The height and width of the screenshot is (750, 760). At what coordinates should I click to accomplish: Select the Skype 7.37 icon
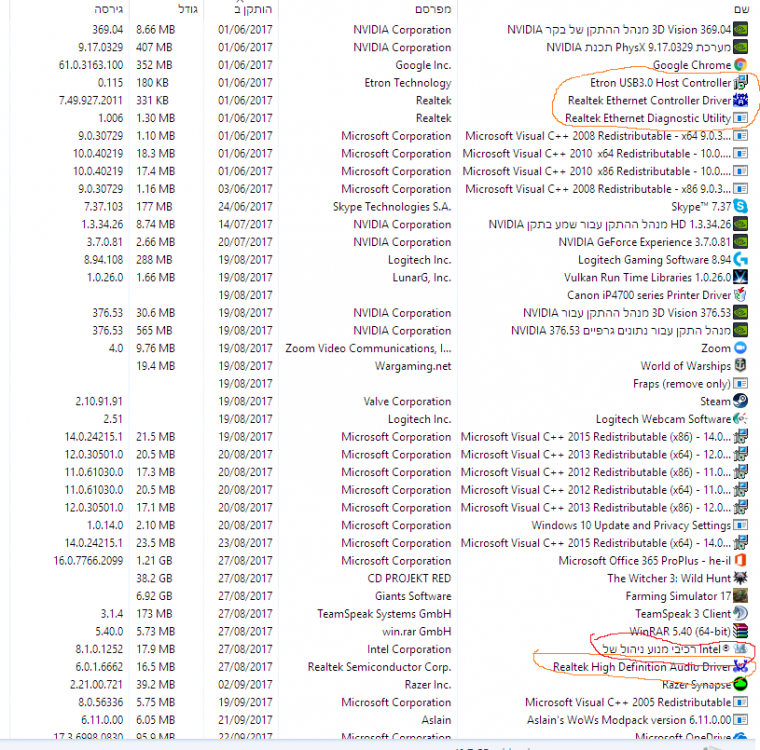[740, 206]
